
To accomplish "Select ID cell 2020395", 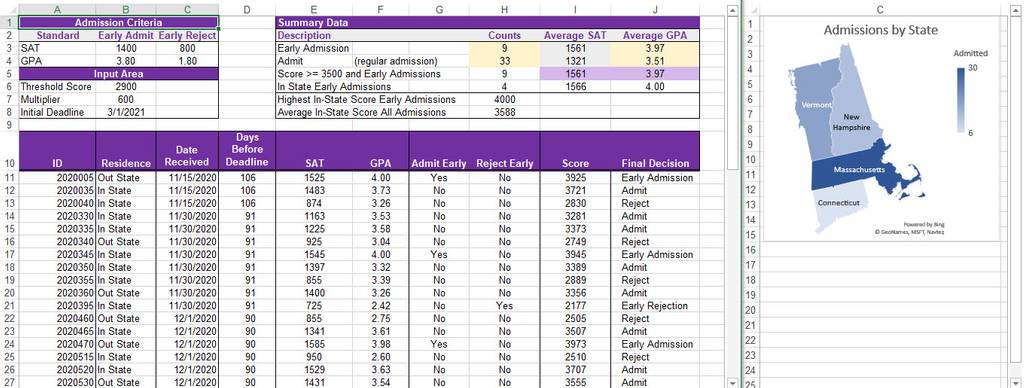I will click(x=57, y=306).
